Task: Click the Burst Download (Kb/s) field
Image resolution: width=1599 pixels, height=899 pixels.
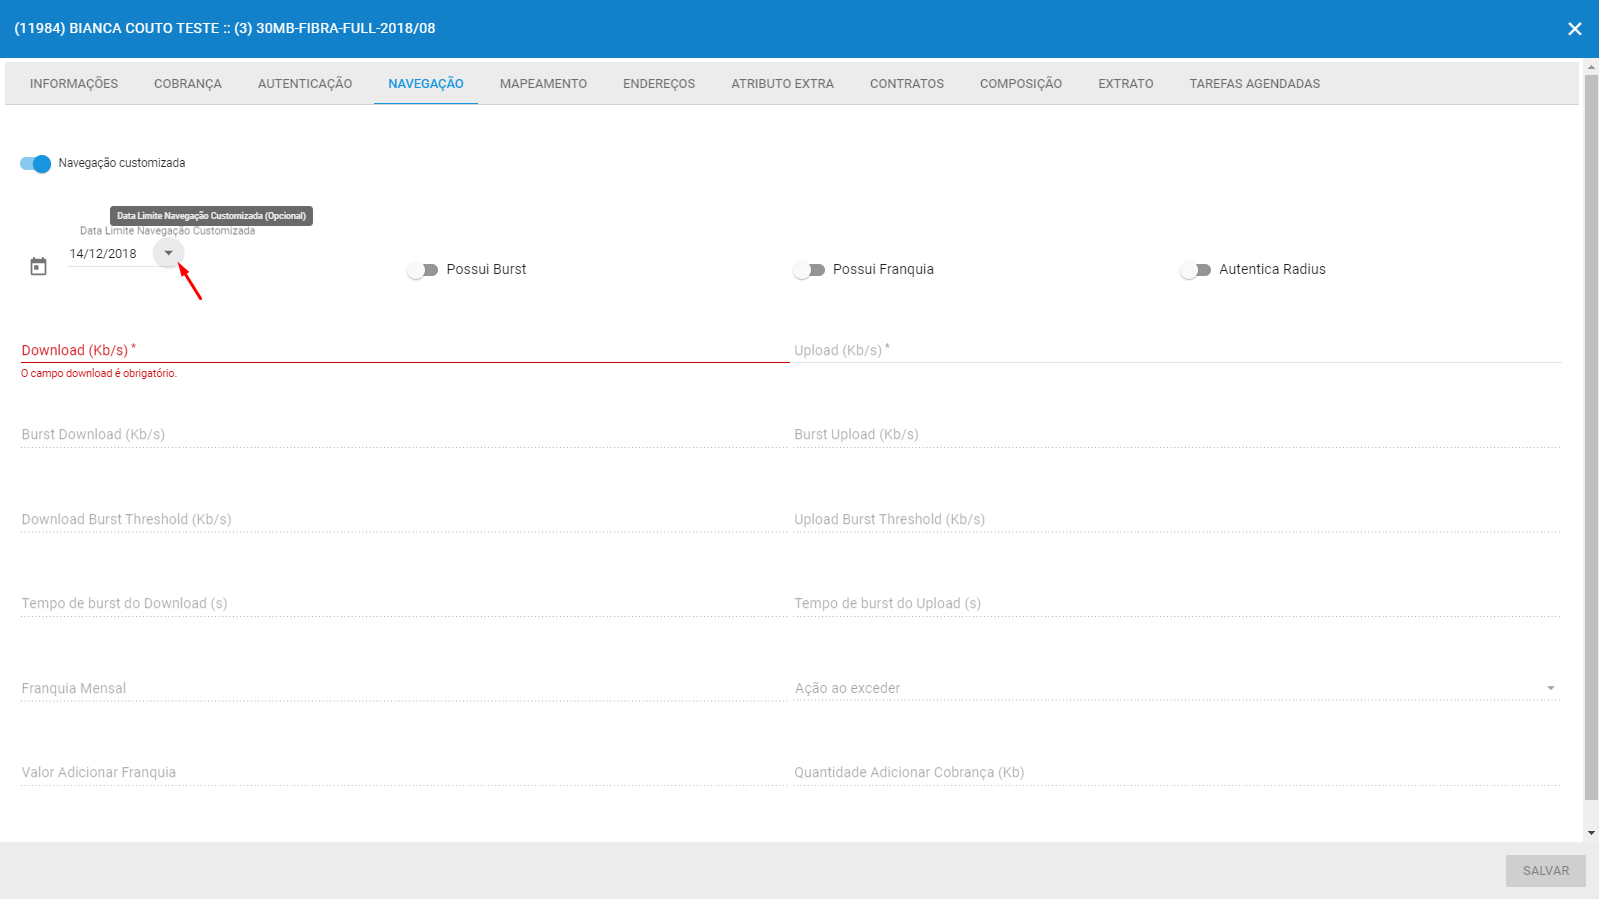Action: coord(404,434)
